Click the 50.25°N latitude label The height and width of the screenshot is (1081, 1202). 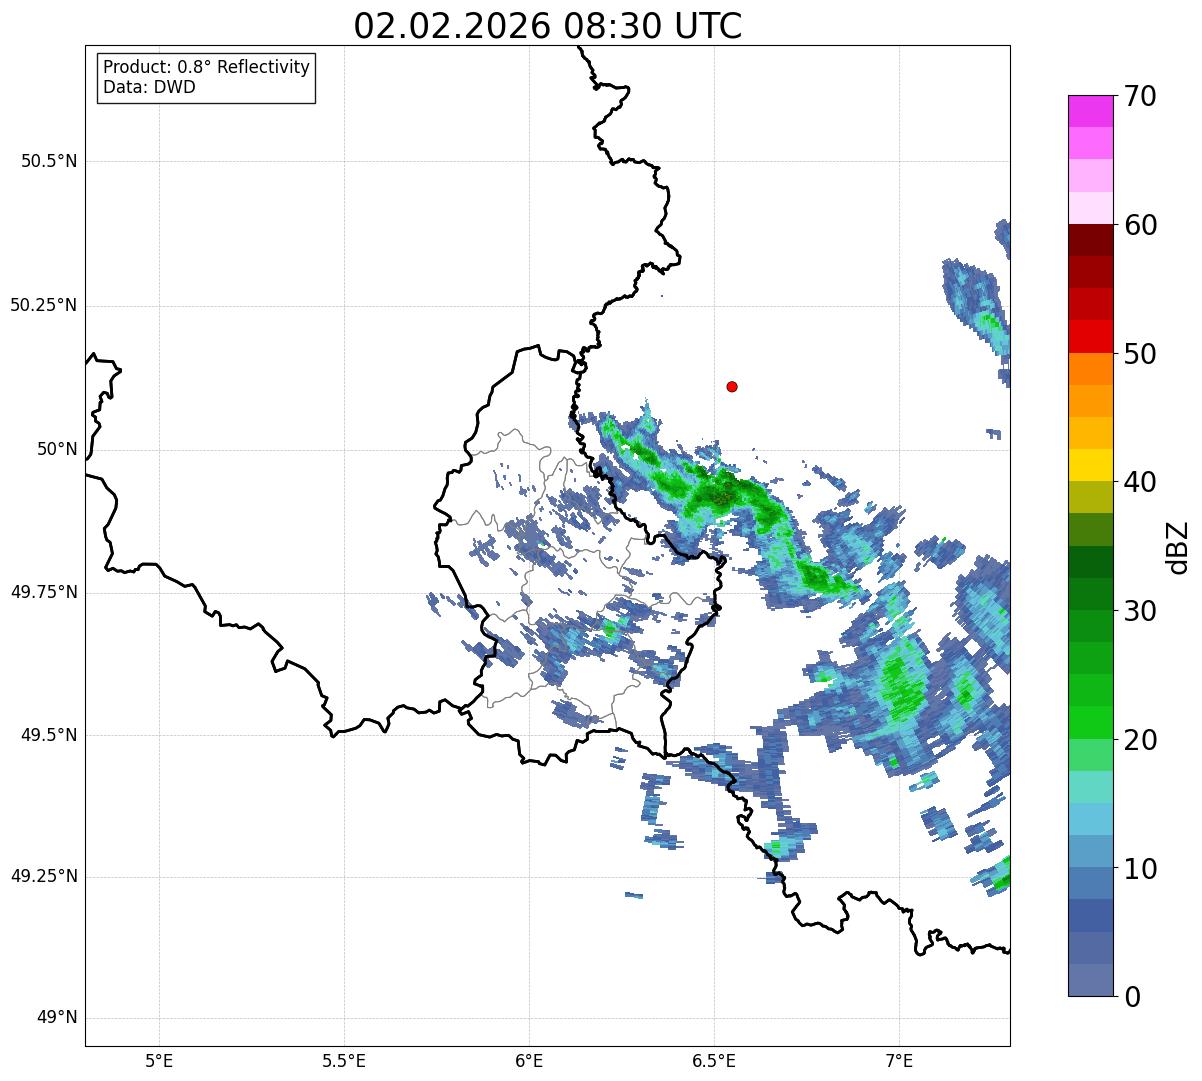(x=43, y=305)
